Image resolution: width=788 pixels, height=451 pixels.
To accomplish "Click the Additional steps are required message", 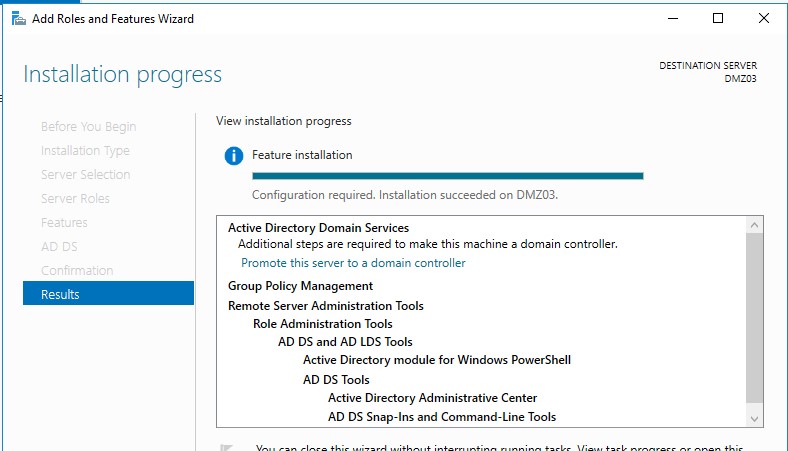I will tap(428, 244).
